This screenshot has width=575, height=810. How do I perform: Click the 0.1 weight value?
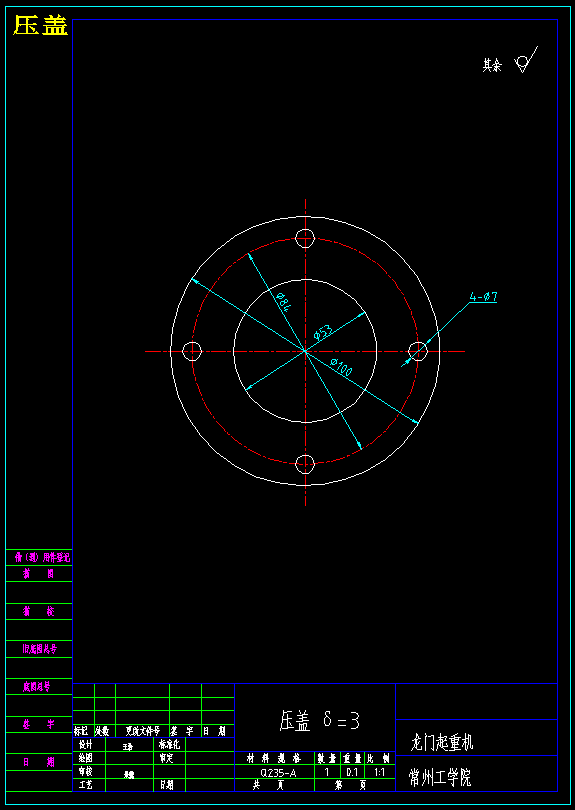coord(353,773)
